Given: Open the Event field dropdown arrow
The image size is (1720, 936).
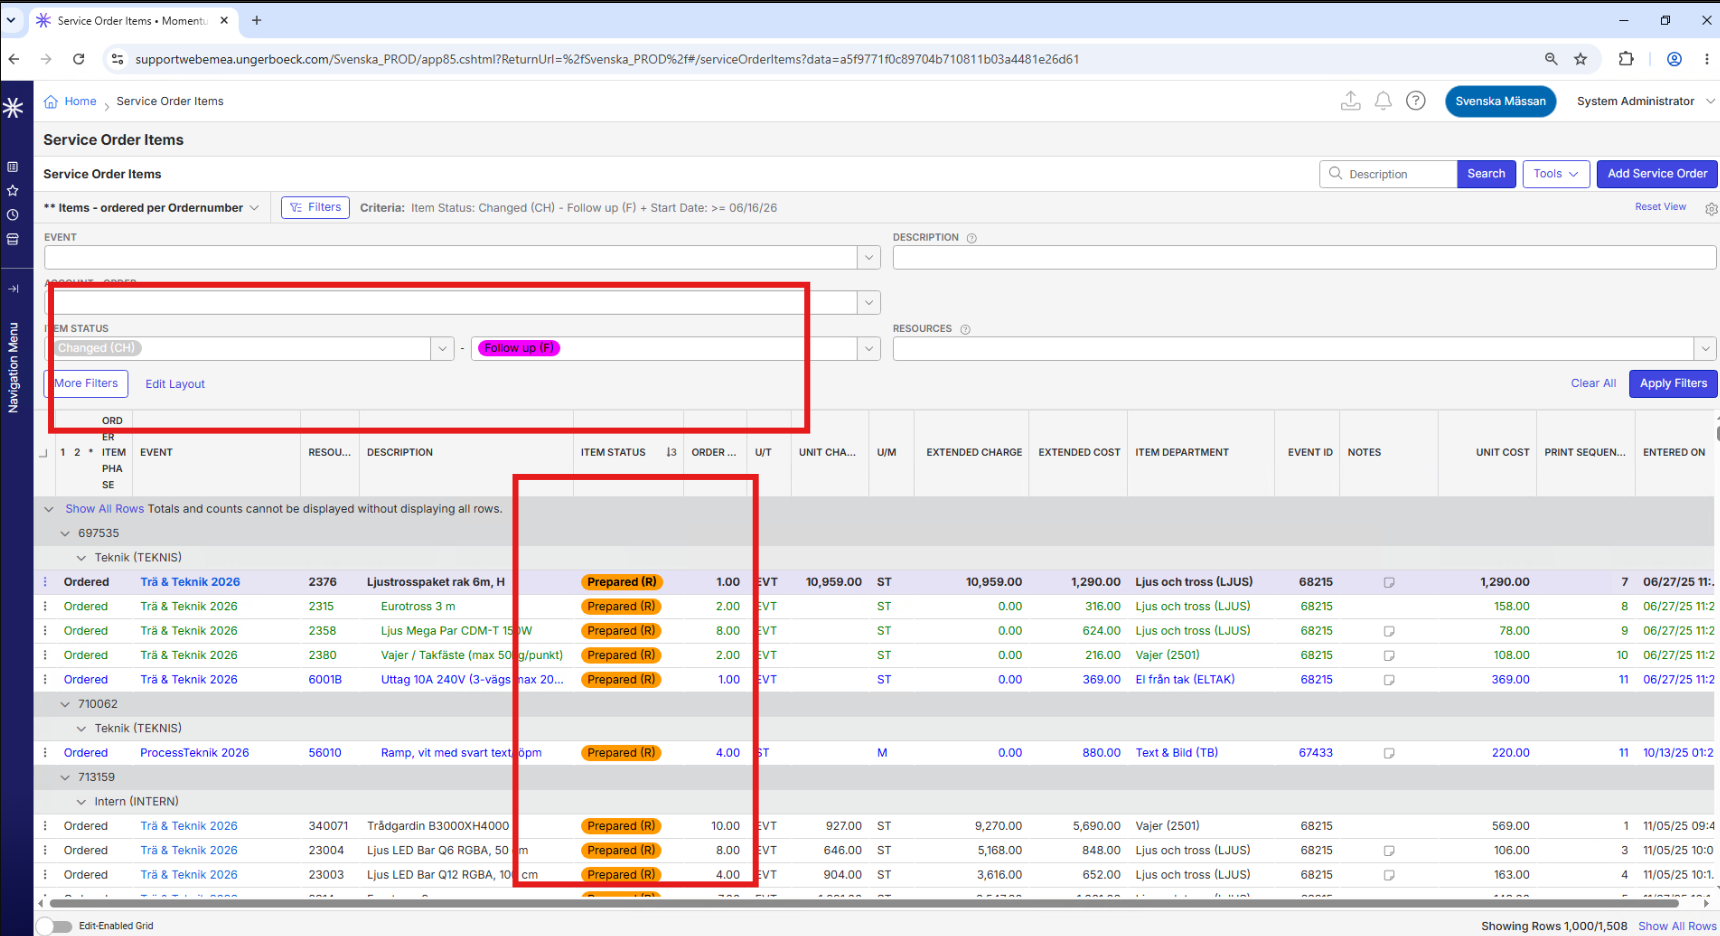Looking at the screenshot, I should pyautogui.click(x=869, y=258).
